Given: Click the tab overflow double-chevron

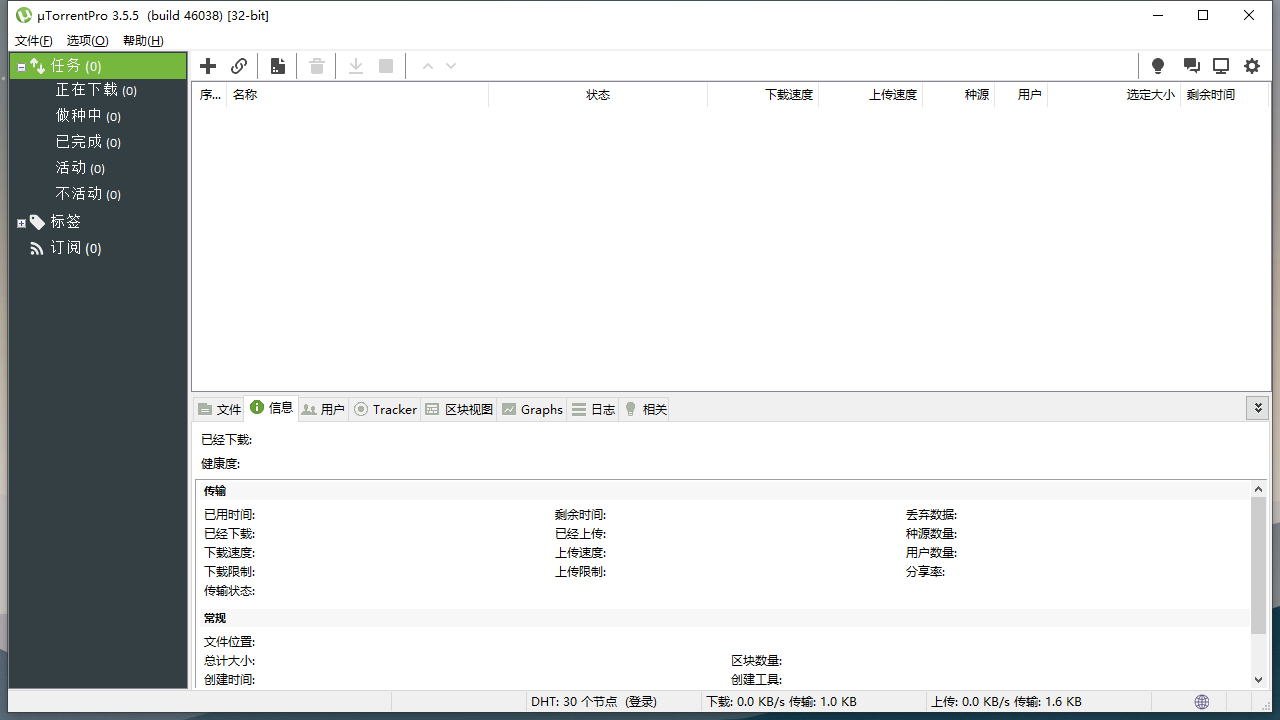Looking at the screenshot, I should (1258, 408).
